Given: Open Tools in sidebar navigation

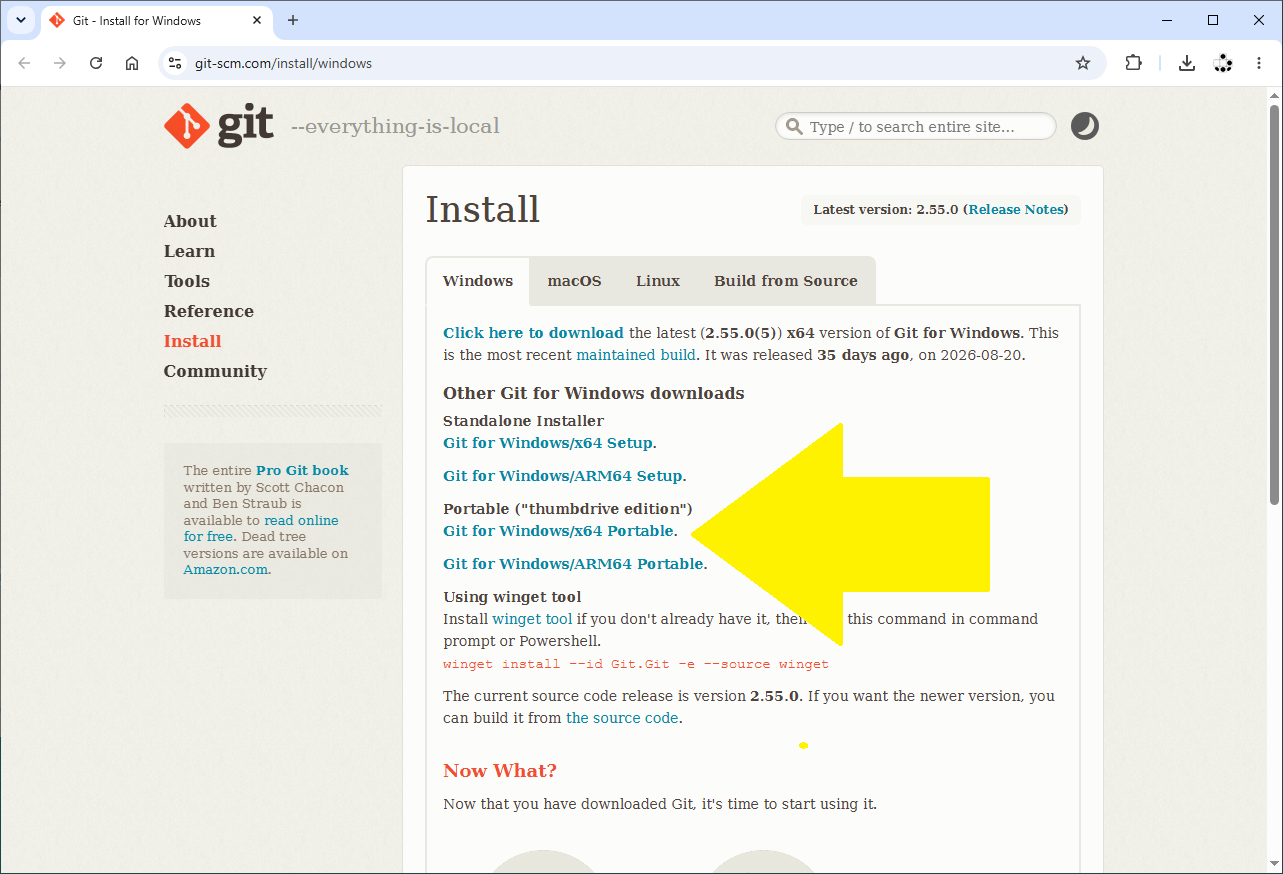Looking at the screenshot, I should coord(187,281).
